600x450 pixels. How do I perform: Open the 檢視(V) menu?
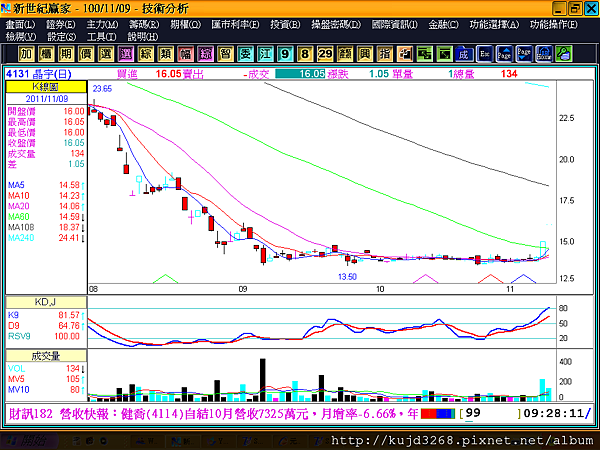[21, 37]
